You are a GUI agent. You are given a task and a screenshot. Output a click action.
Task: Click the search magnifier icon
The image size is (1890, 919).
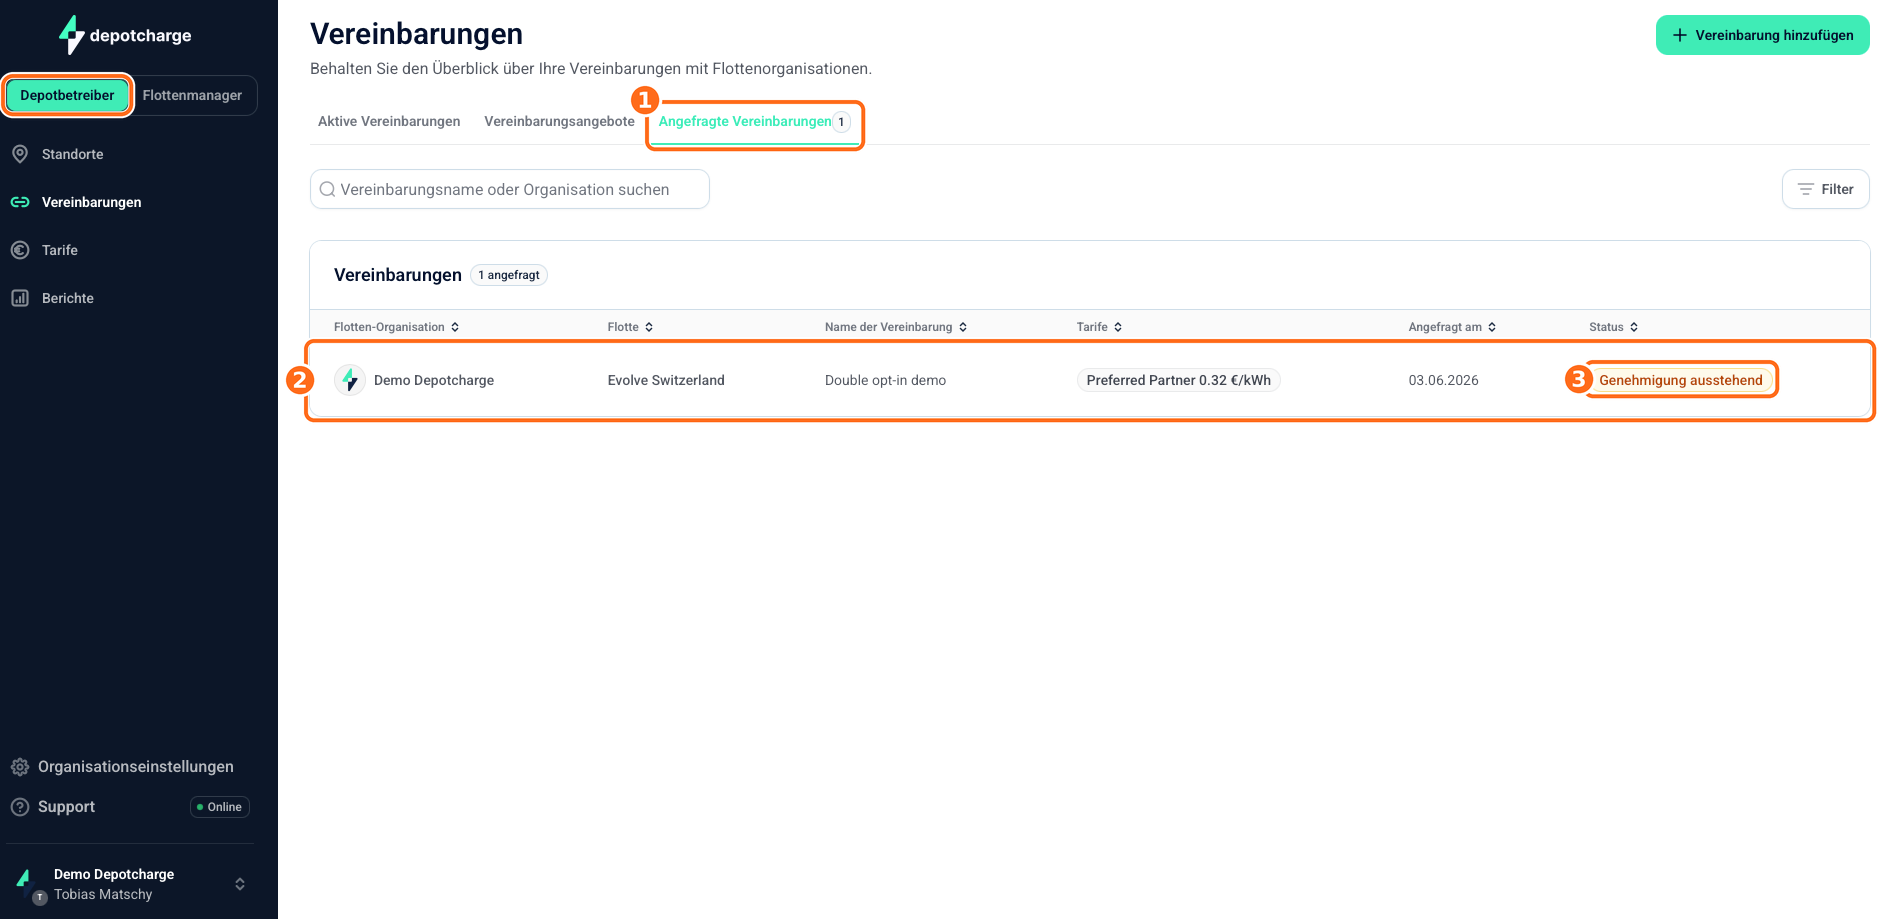click(327, 189)
